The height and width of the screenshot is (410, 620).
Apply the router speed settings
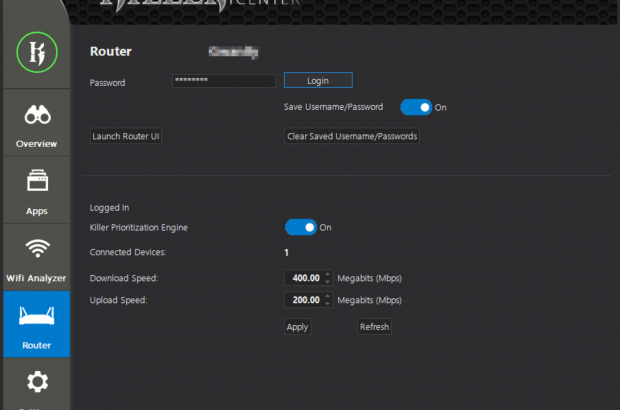click(297, 327)
